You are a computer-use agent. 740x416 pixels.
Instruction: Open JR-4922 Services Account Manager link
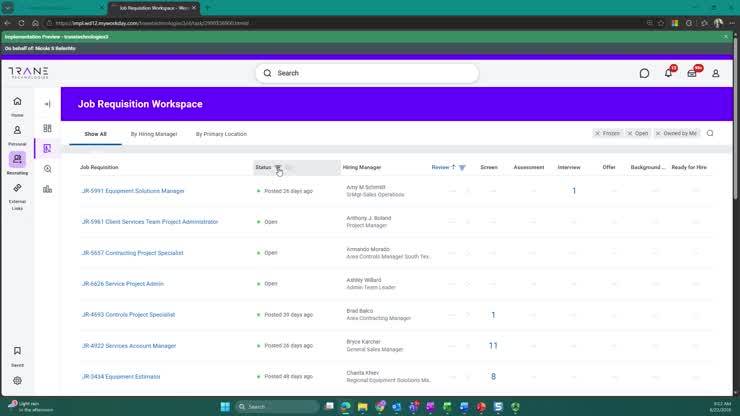point(129,346)
